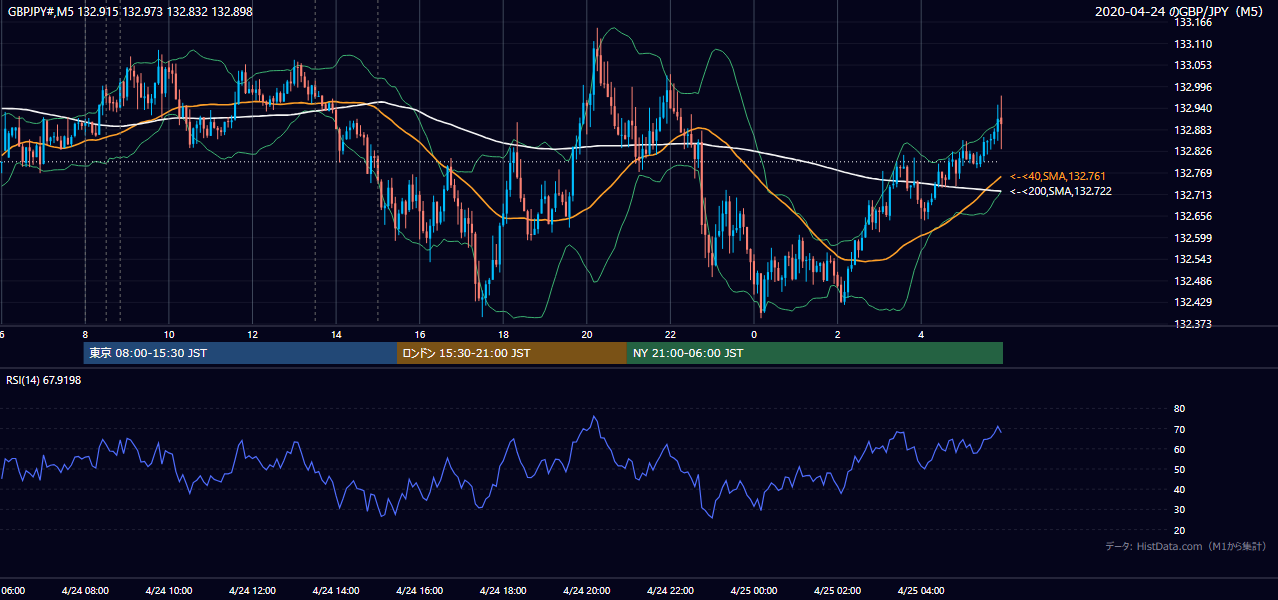
Task: Click the 132.769 price axis label
Action: coord(1193,173)
